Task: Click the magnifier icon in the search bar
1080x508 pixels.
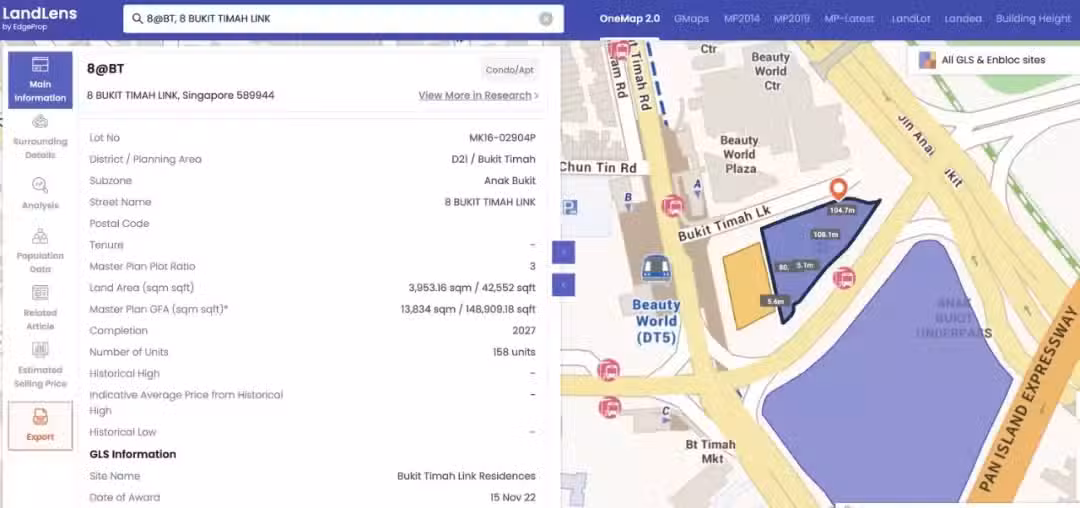Action: point(136,19)
